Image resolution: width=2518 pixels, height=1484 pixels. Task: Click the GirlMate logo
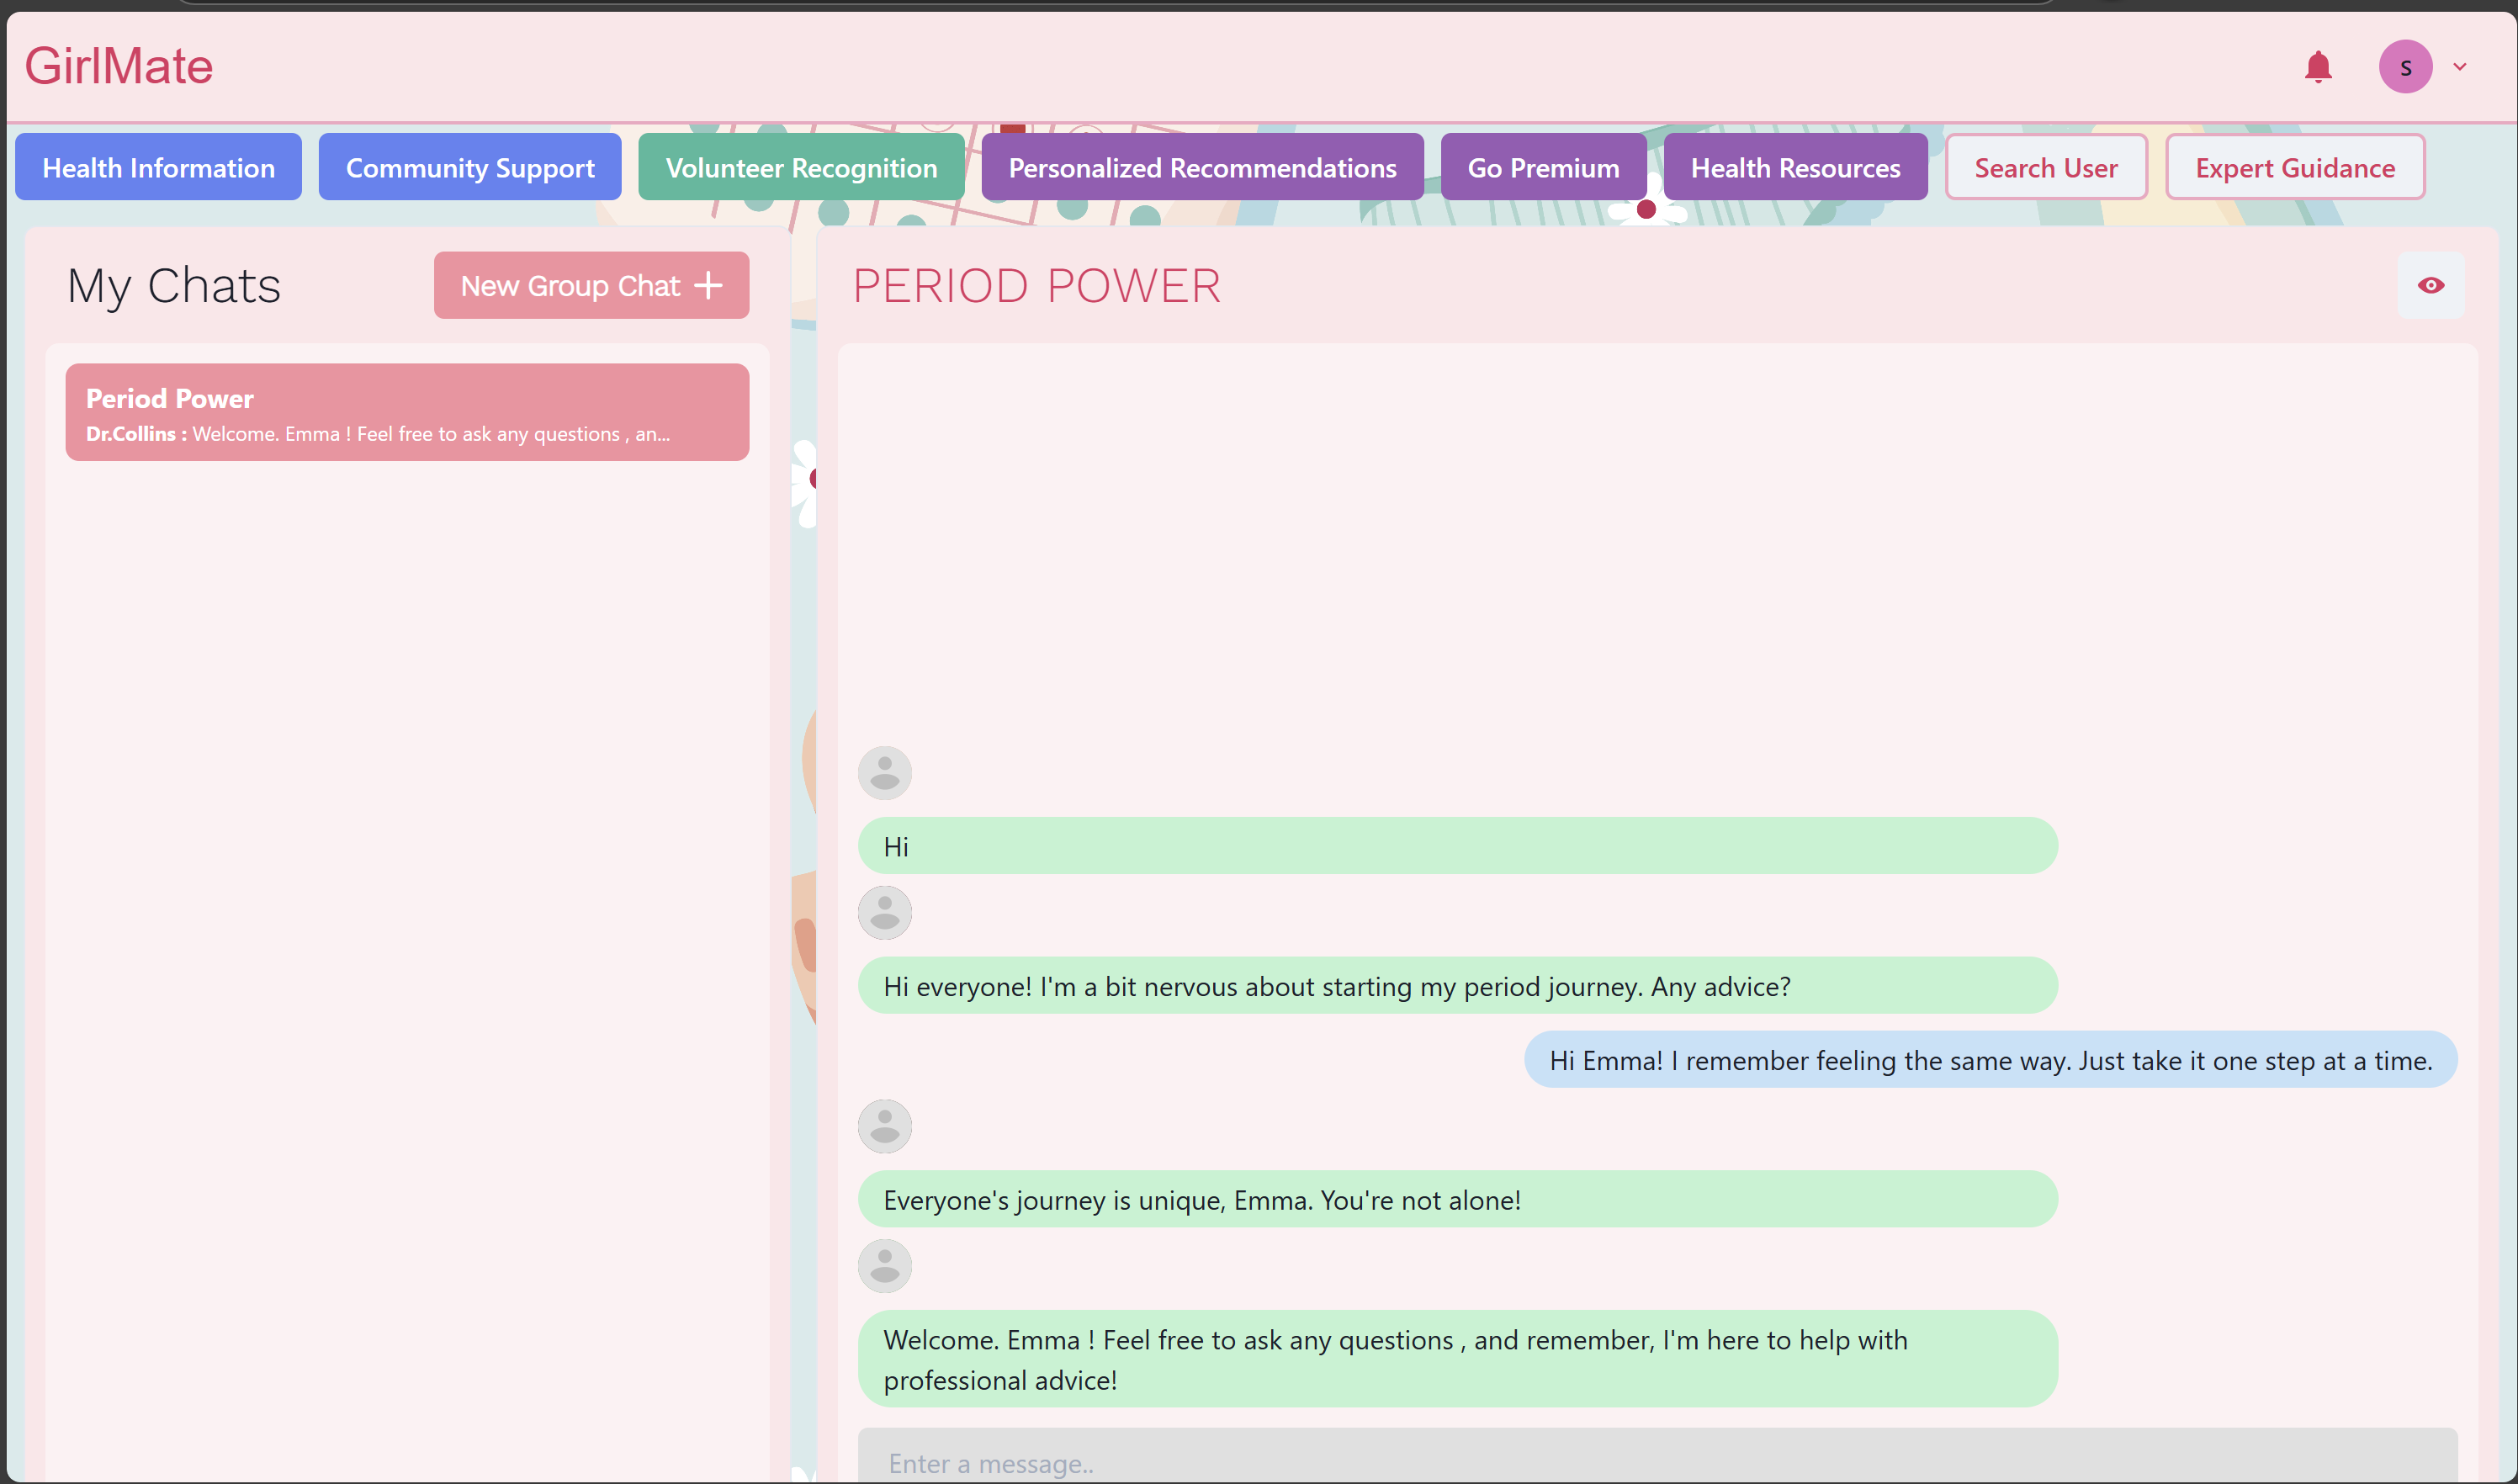118,66
